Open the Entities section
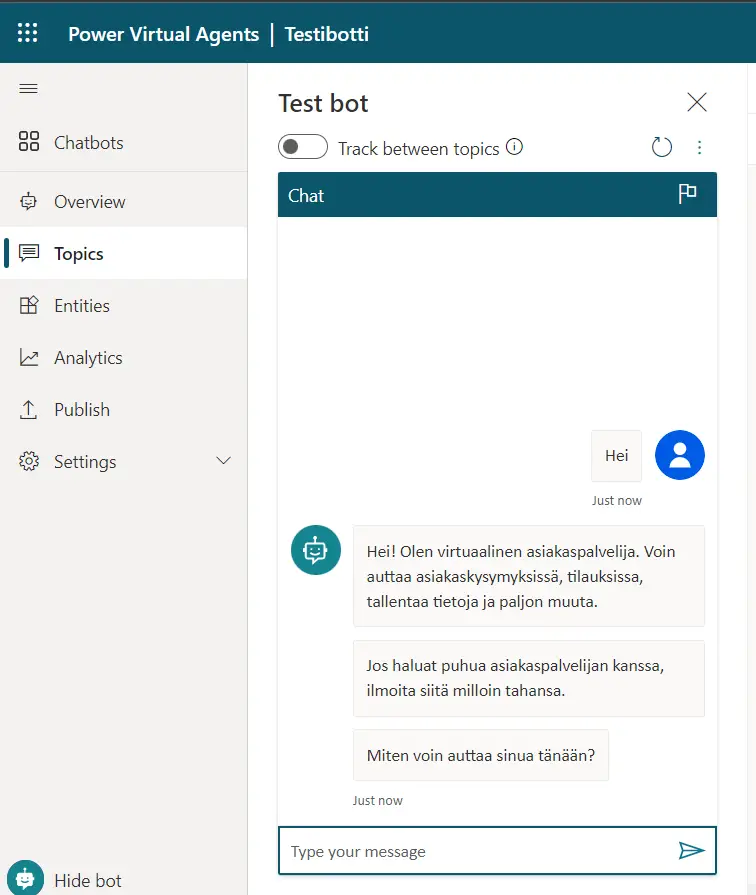Screen dimensions: 756x895 pyautogui.click(x=81, y=305)
